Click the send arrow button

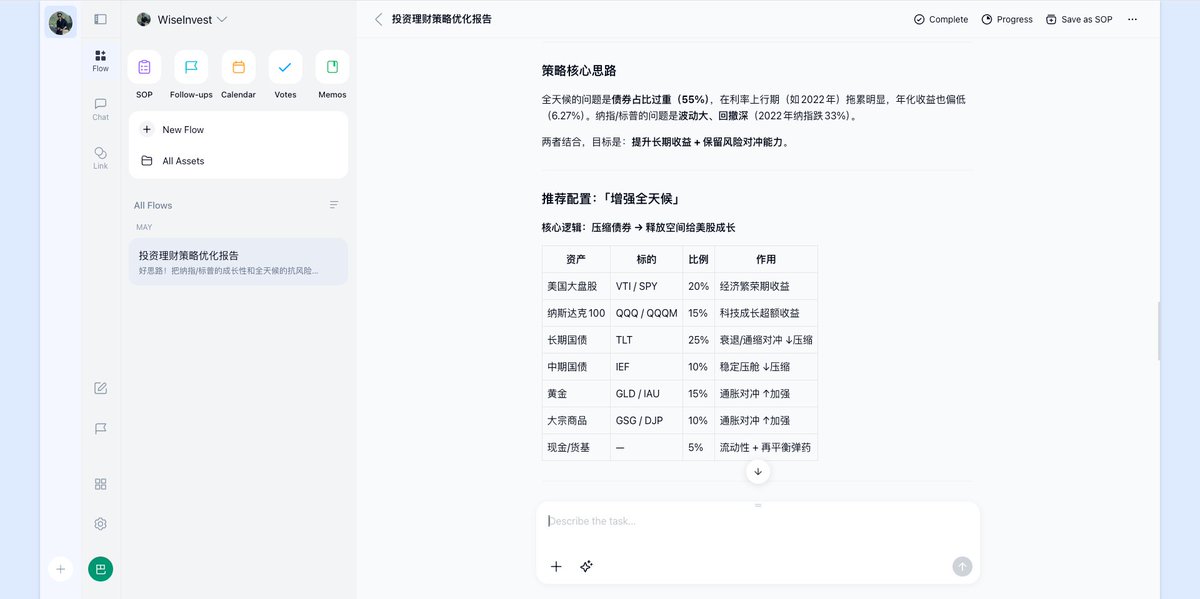click(x=962, y=566)
